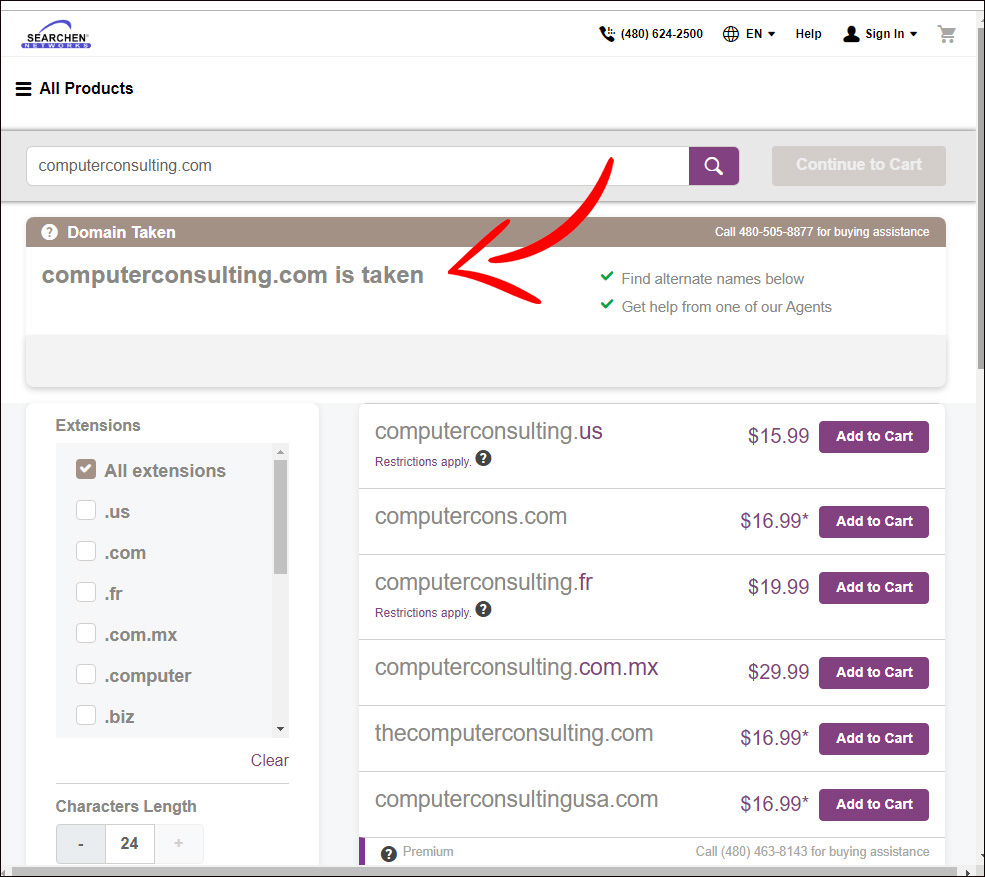Add thecomputerconsulting.com to cart
This screenshot has height=877, width=985.
click(874, 738)
